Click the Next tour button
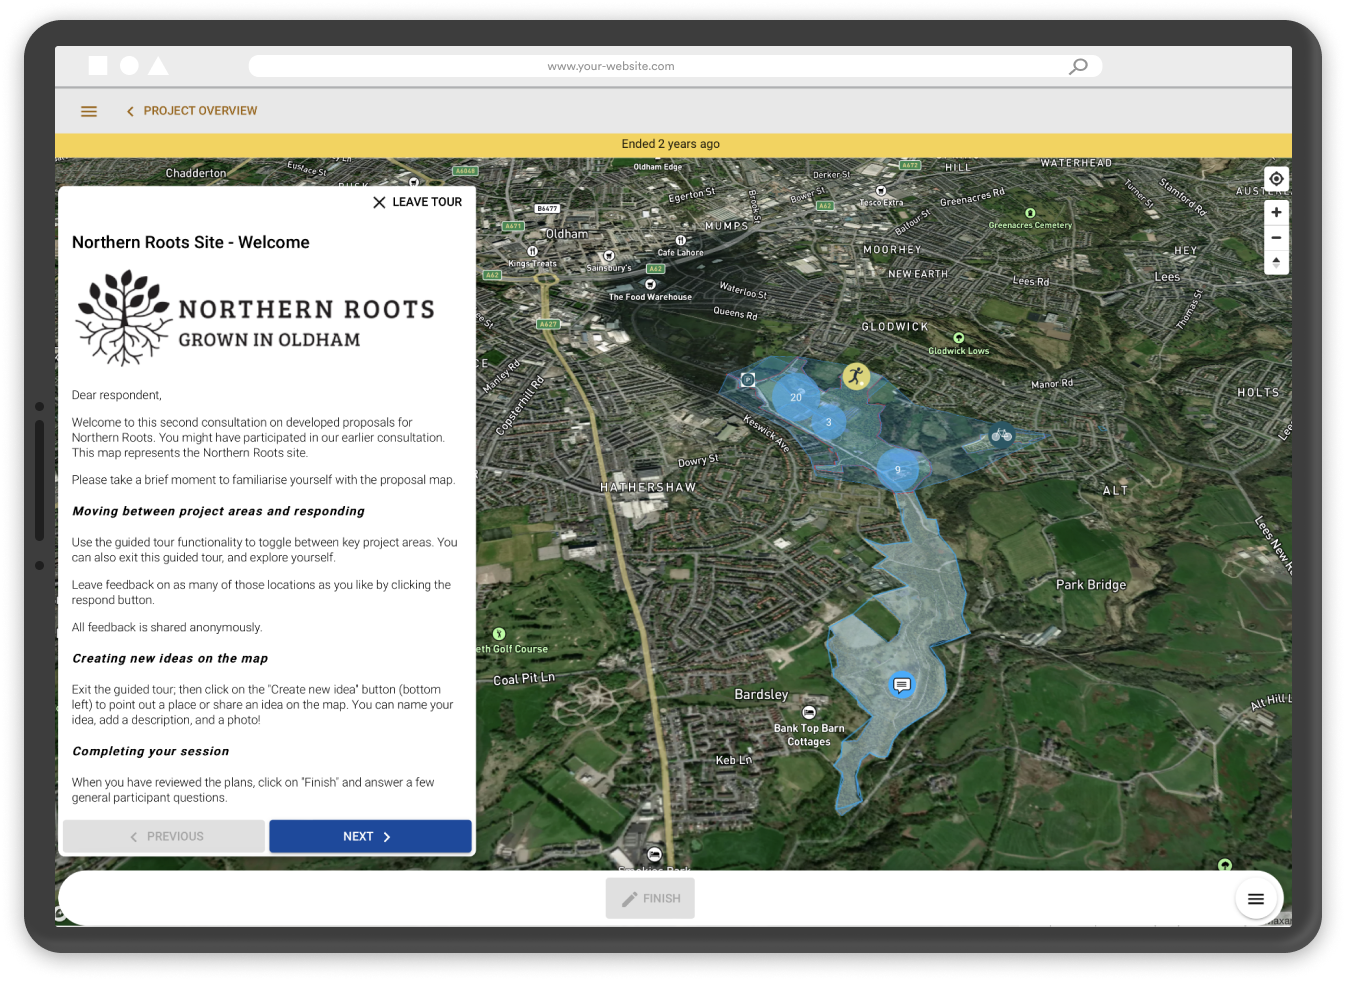 tap(370, 836)
